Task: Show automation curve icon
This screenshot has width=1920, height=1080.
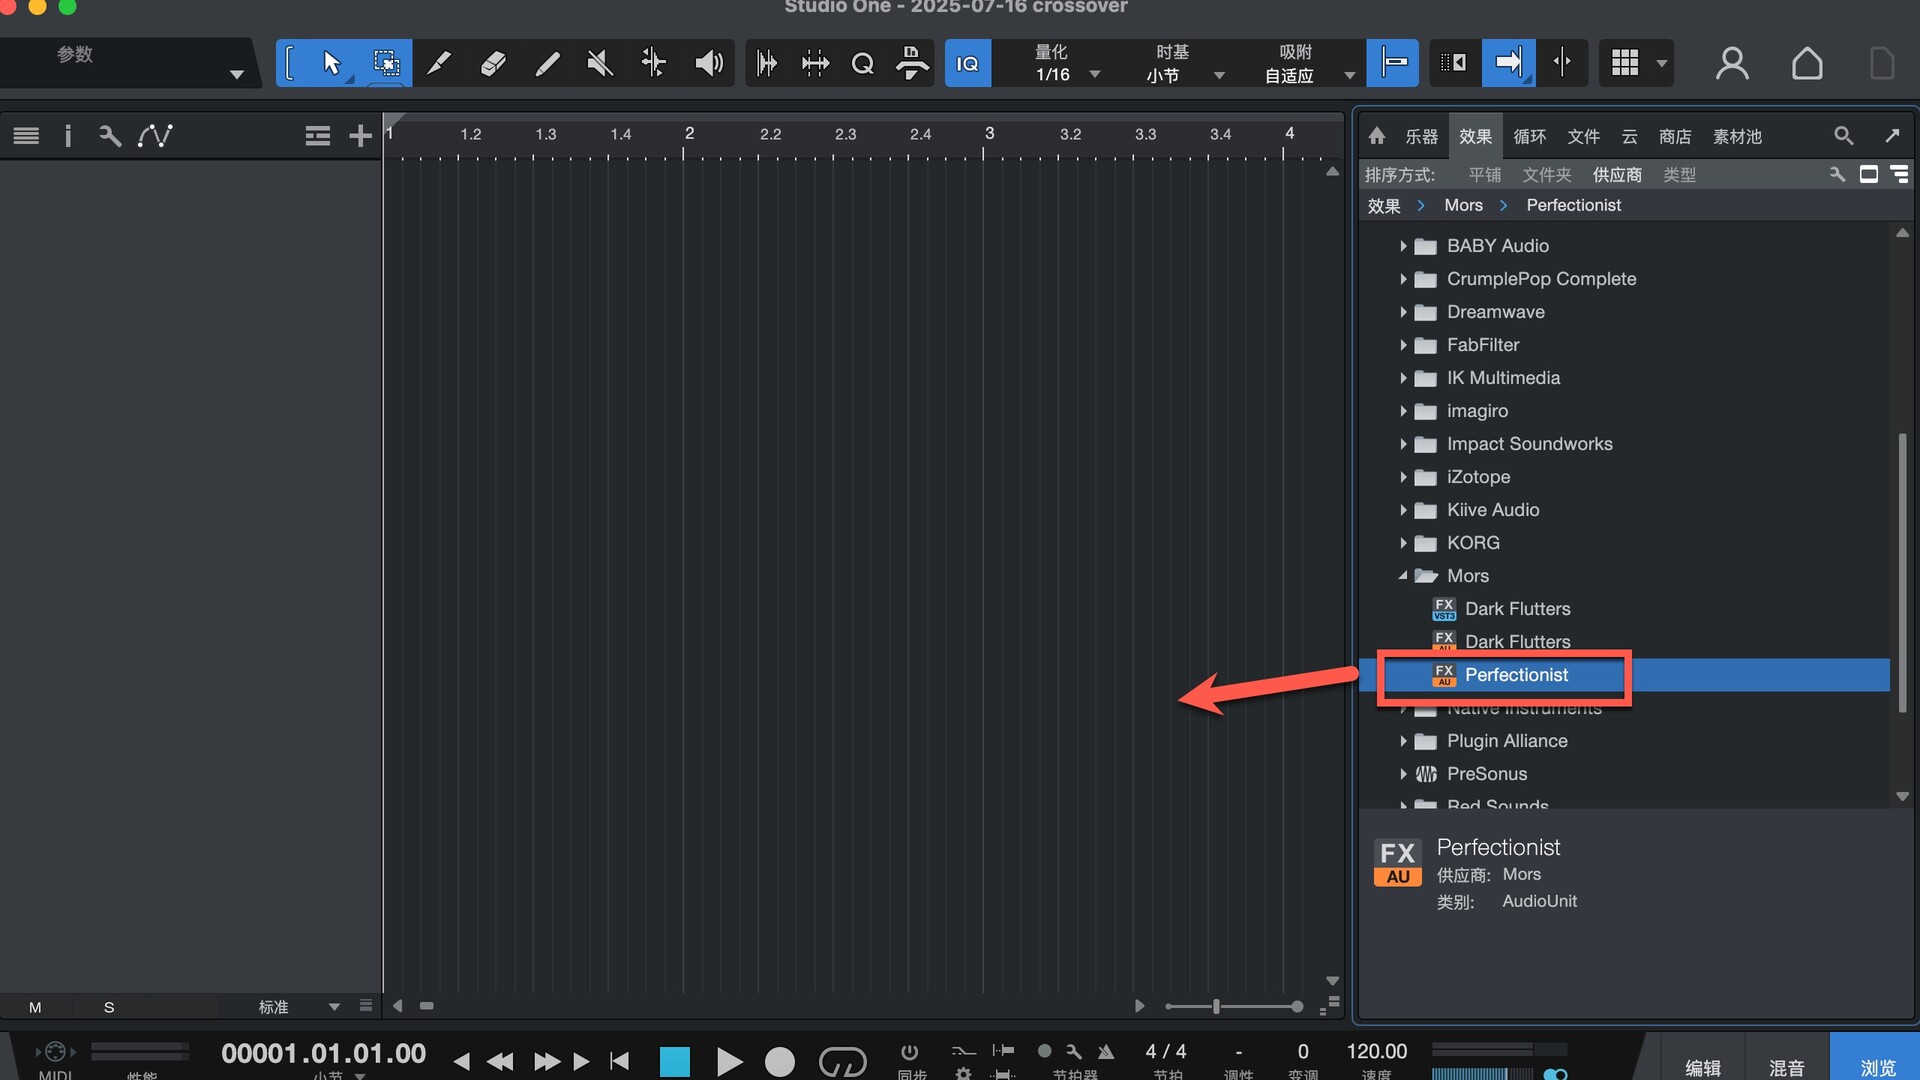Action: click(155, 136)
